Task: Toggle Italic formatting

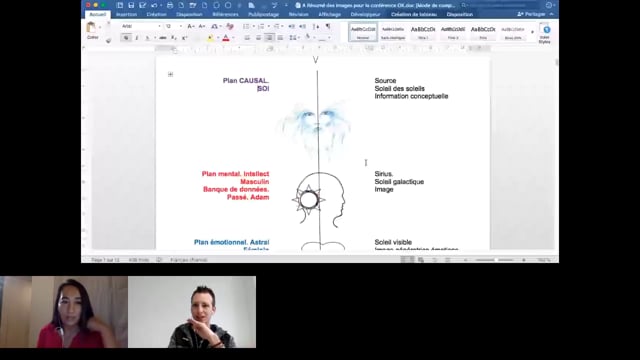Action: pyautogui.click(x=136, y=38)
